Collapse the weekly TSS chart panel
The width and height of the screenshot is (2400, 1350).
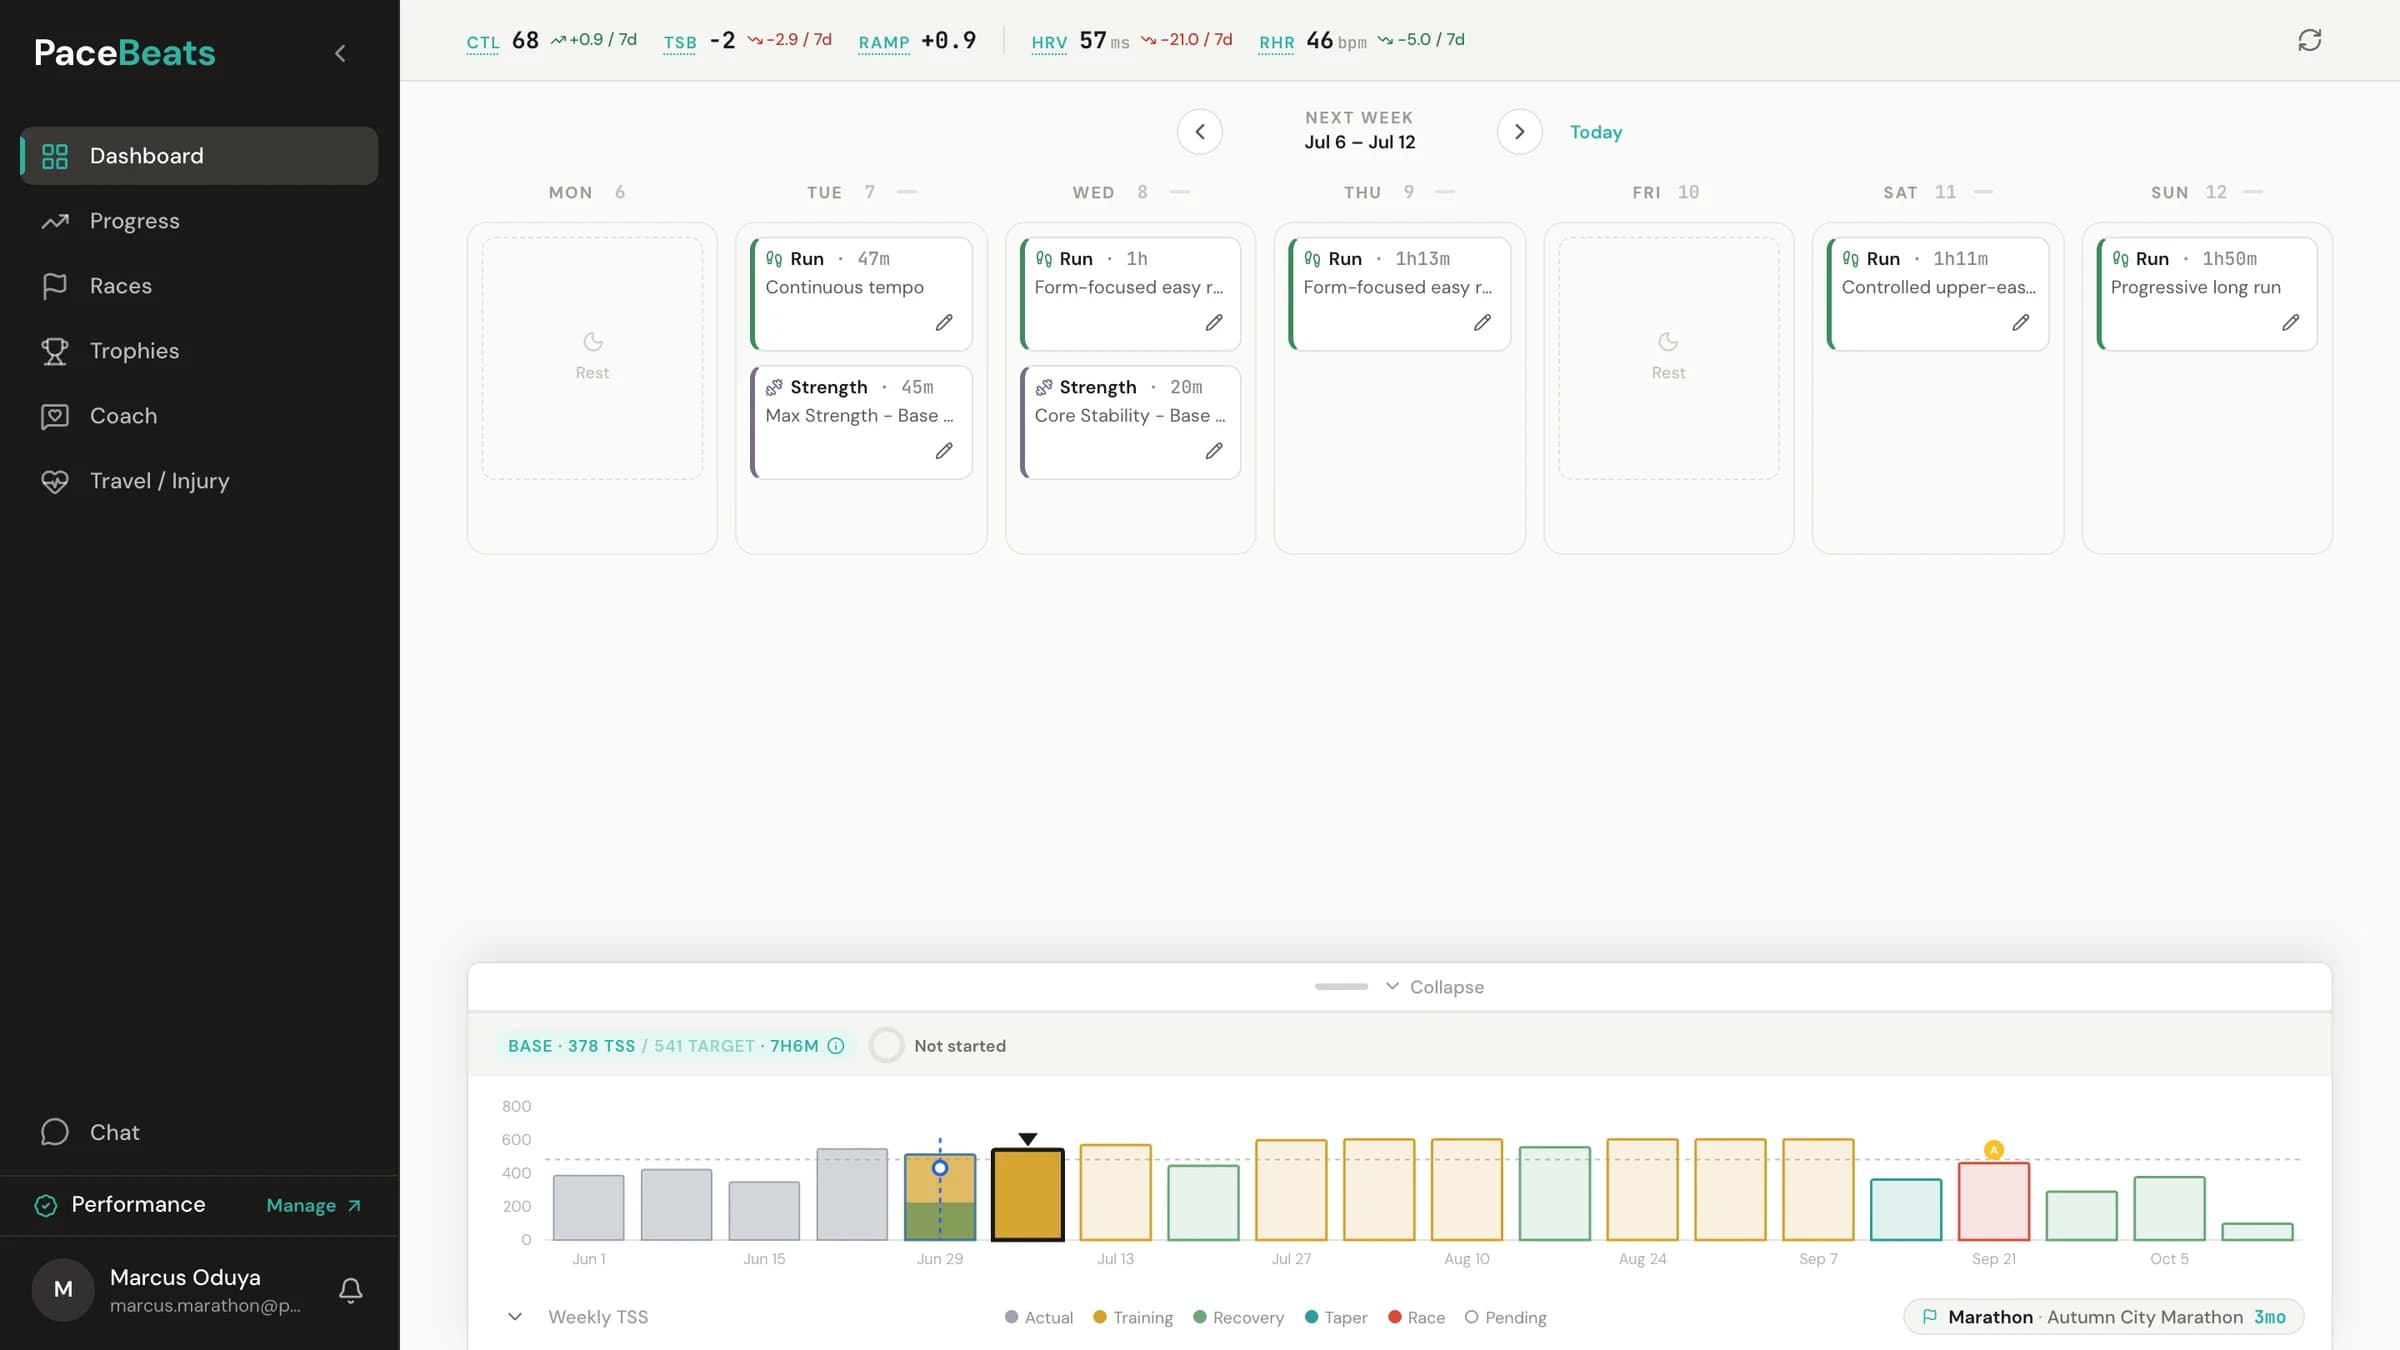(x=1436, y=987)
